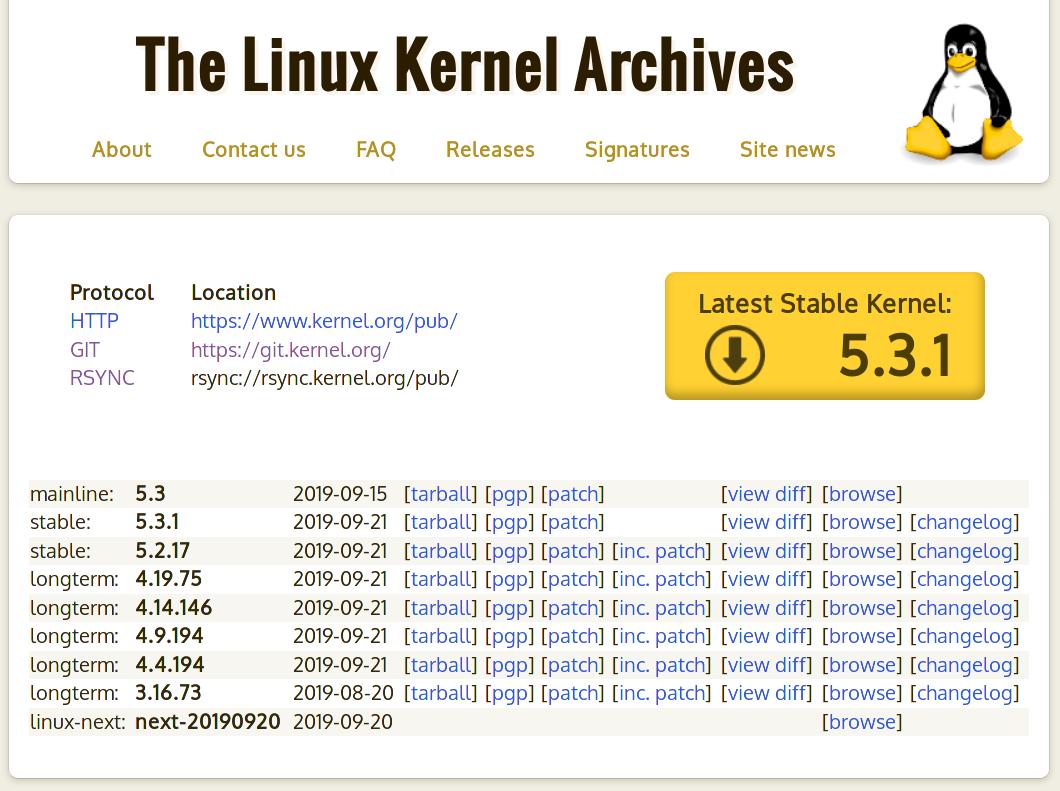Screen dimensions: 1060x791
Task: Select date 2019-09-15 in mainline row
Action: pyautogui.click(x=340, y=494)
